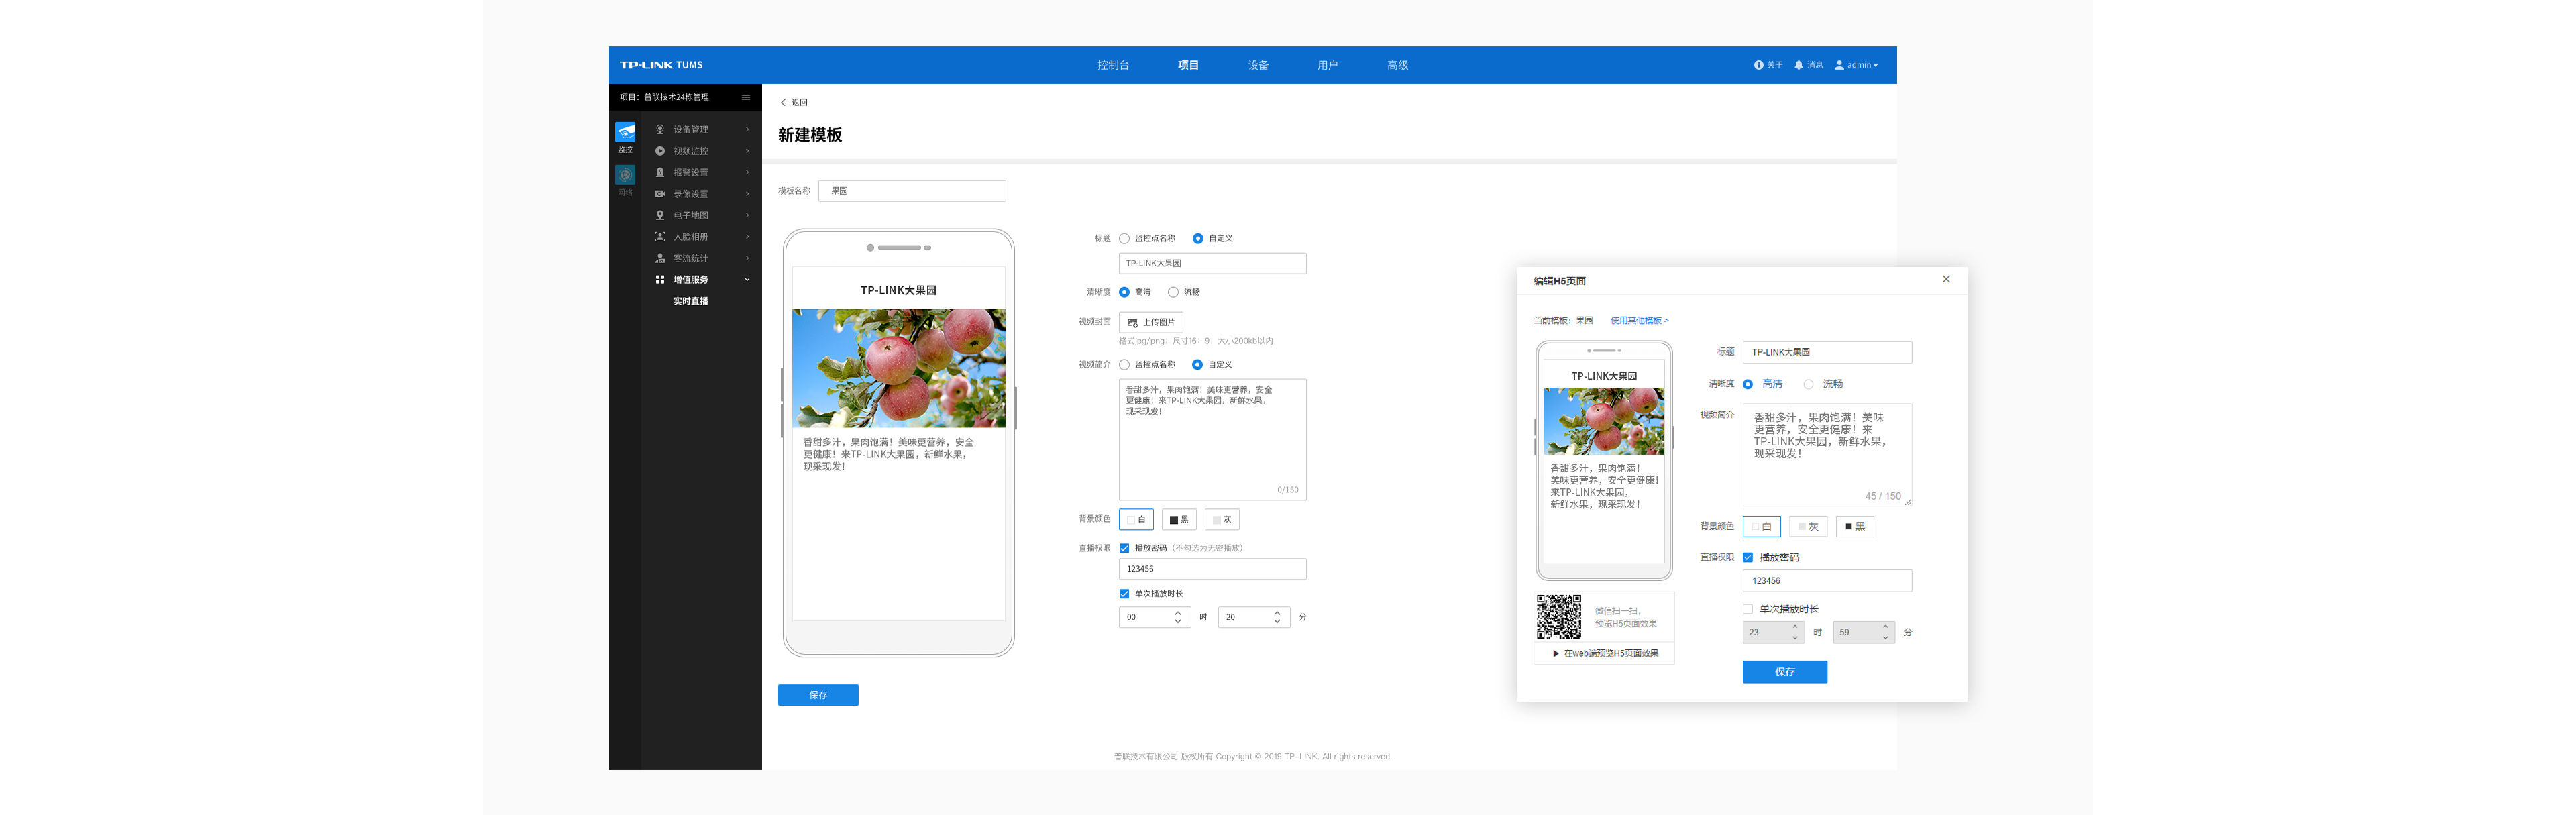2576x815 pixels.
Task: Click the 人脸相册 face icon
Action: [660, 237]
